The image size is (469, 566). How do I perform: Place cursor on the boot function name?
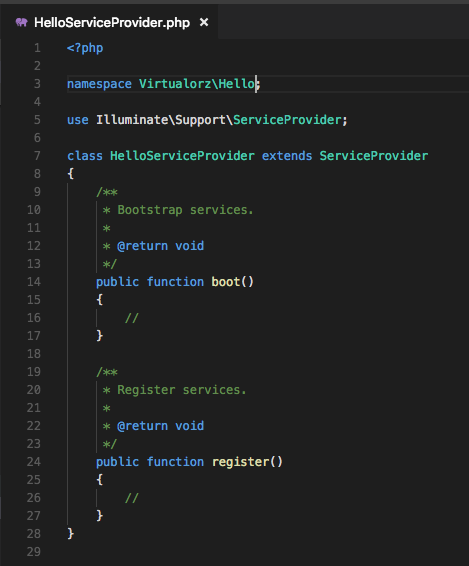[226, 282]
